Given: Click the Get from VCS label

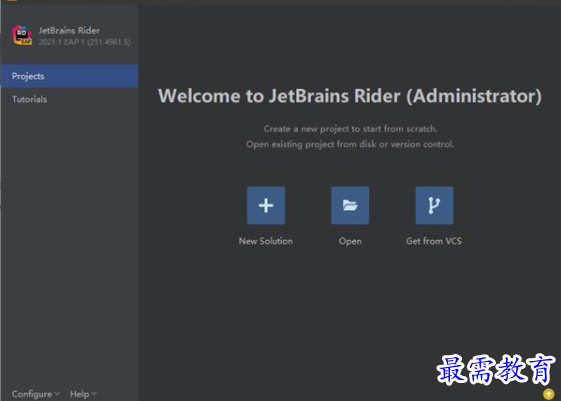Looking at the screenshot, I should [x=434, y=241].
